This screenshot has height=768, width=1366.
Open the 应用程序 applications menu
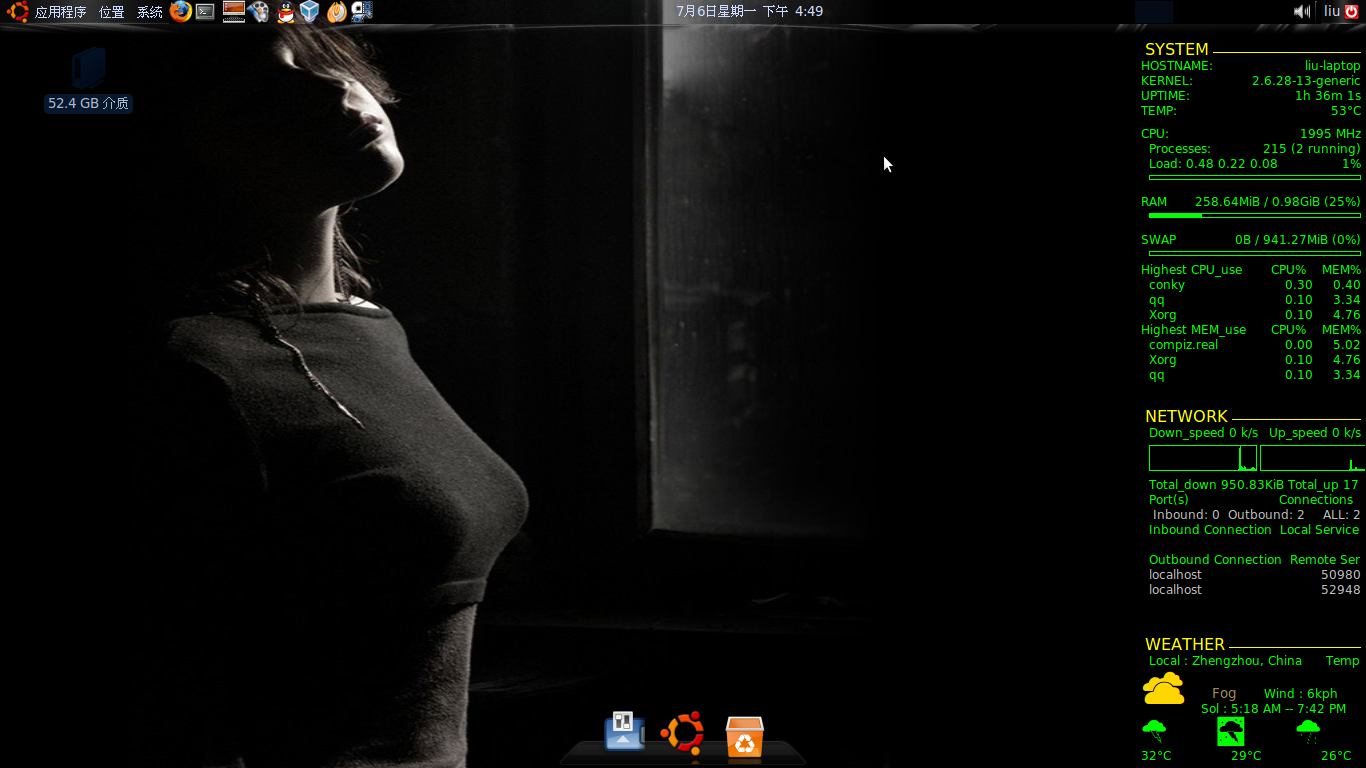(60, 12)
